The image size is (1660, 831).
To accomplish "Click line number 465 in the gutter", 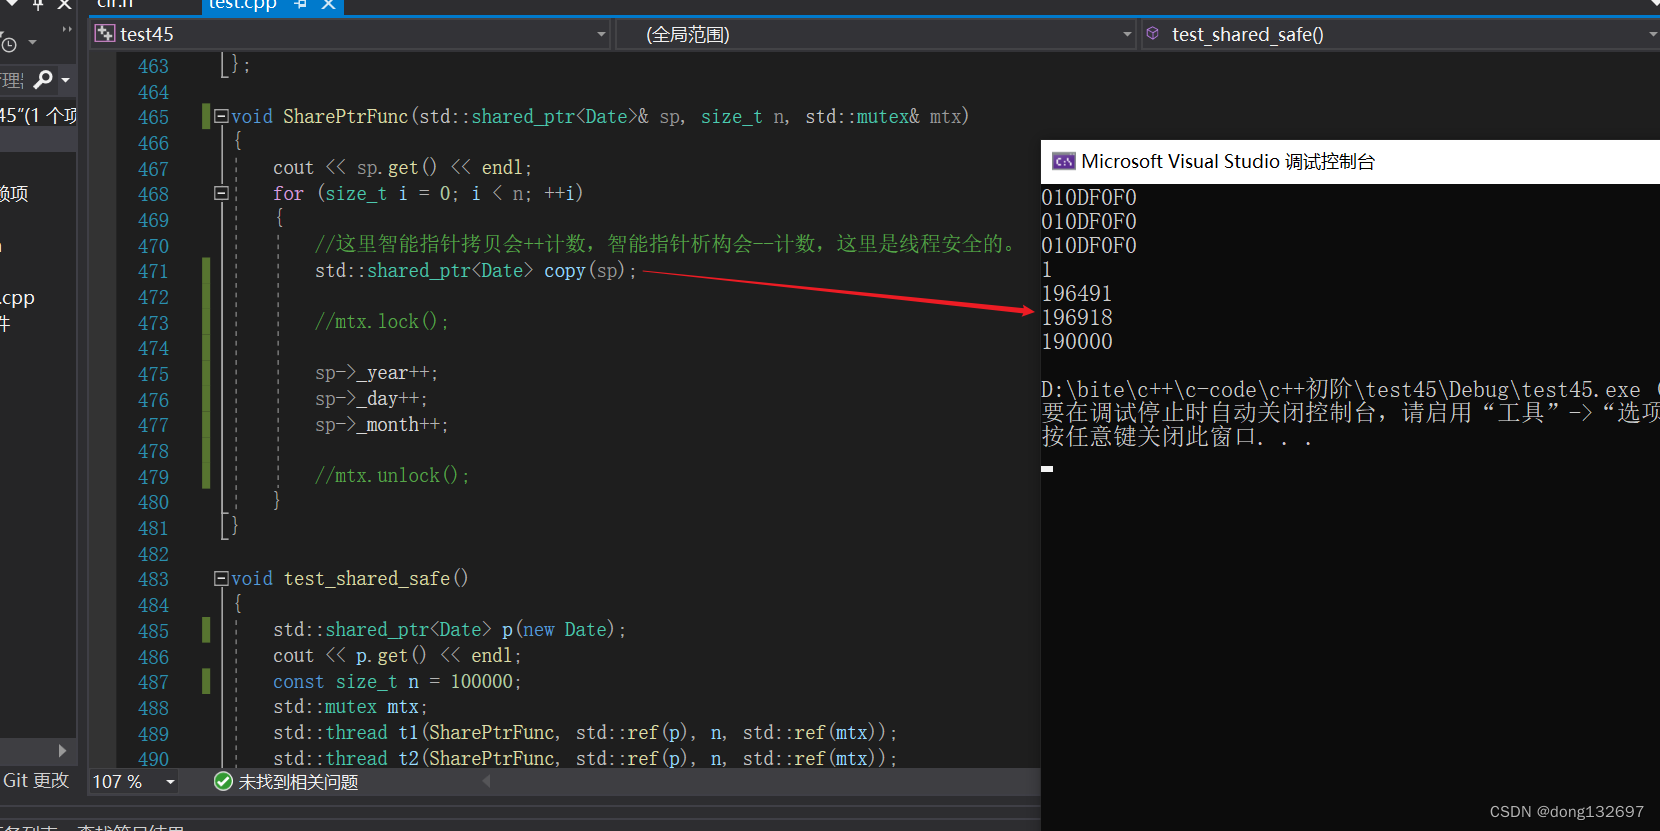I will (x=153, y=117).
